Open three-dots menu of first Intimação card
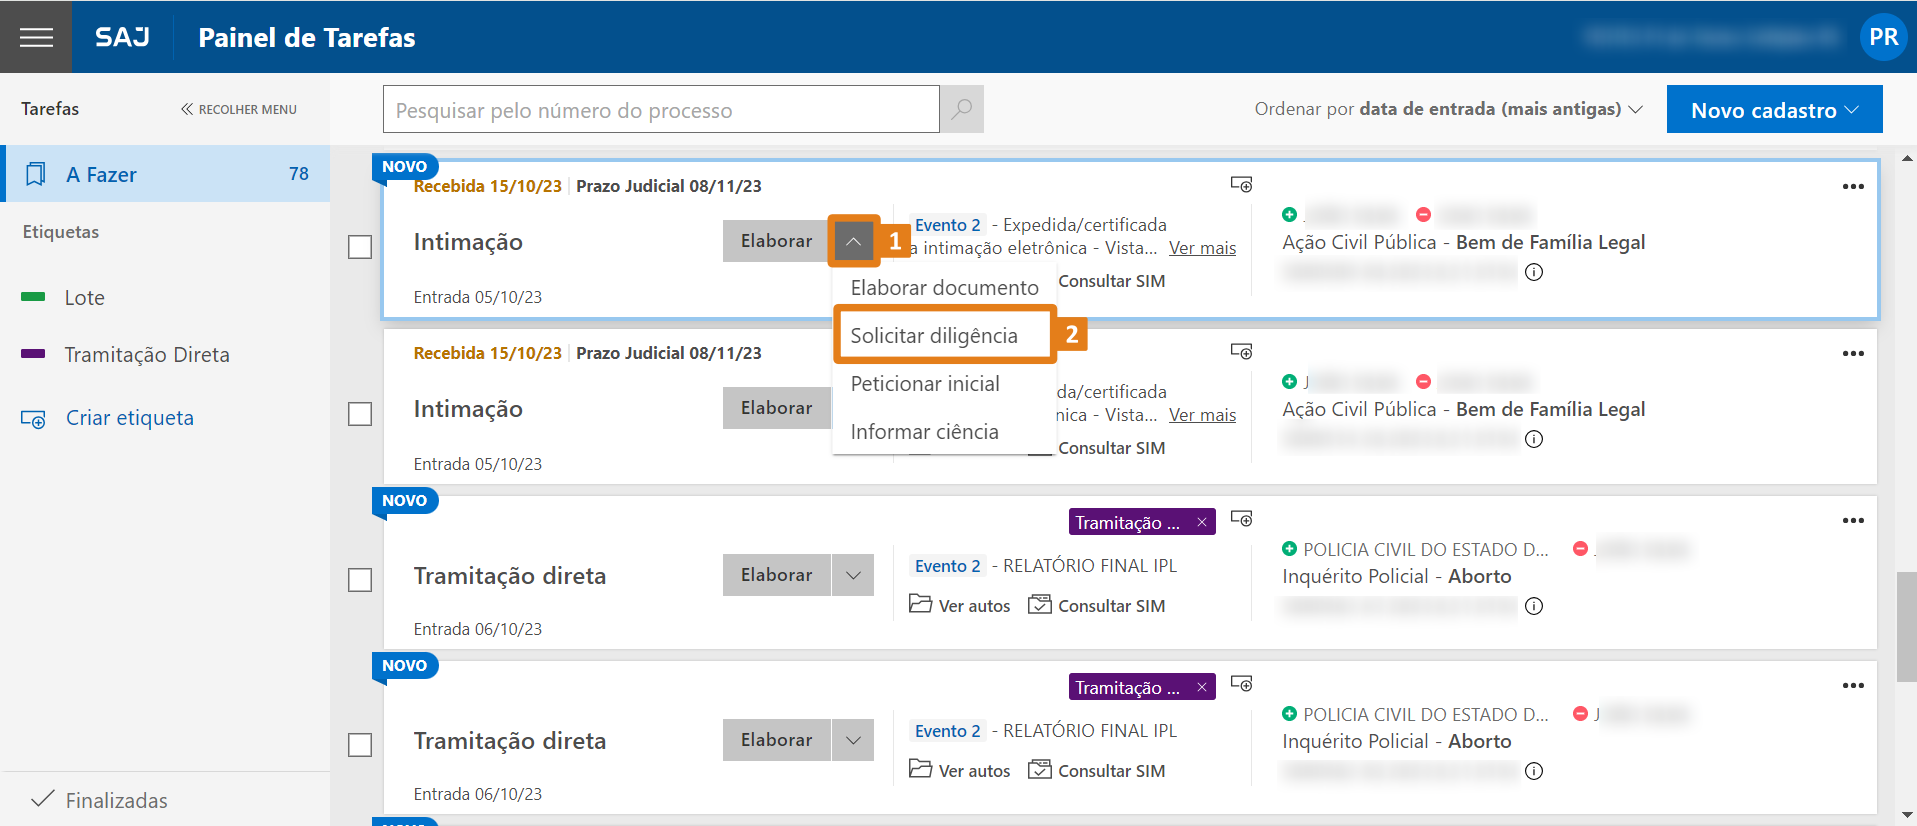This screenshot has width=1917, height=826. 1852,187
